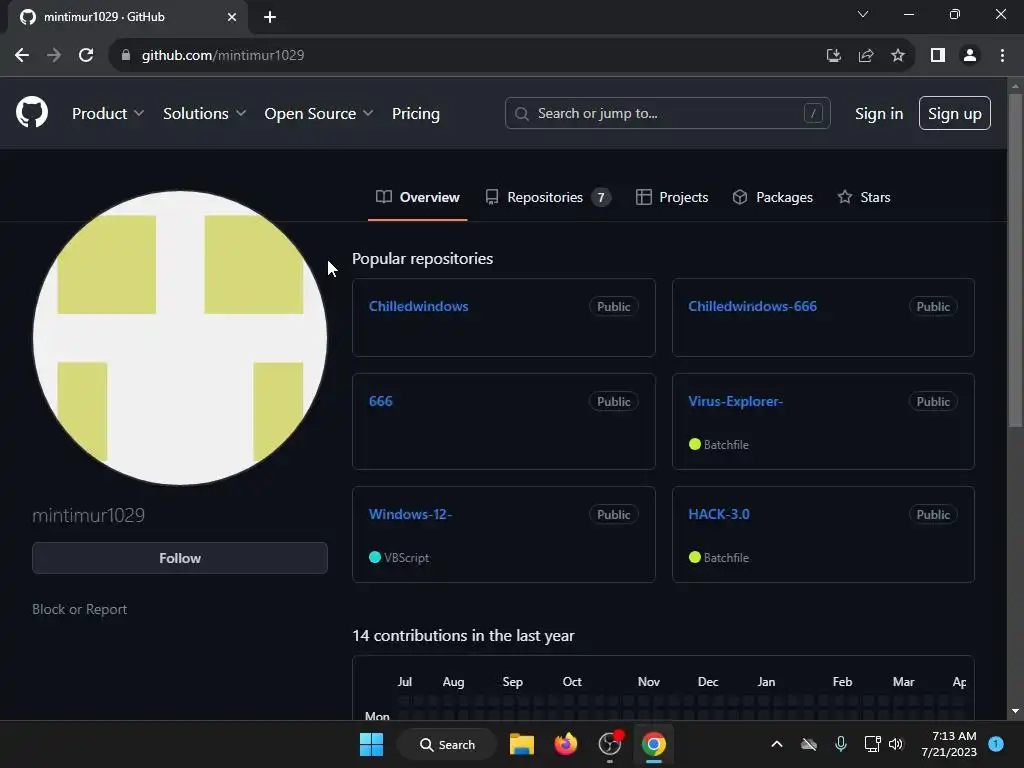Open the Pricing page
This screenshot has height=768, width=1024.
tap(415, 114)
